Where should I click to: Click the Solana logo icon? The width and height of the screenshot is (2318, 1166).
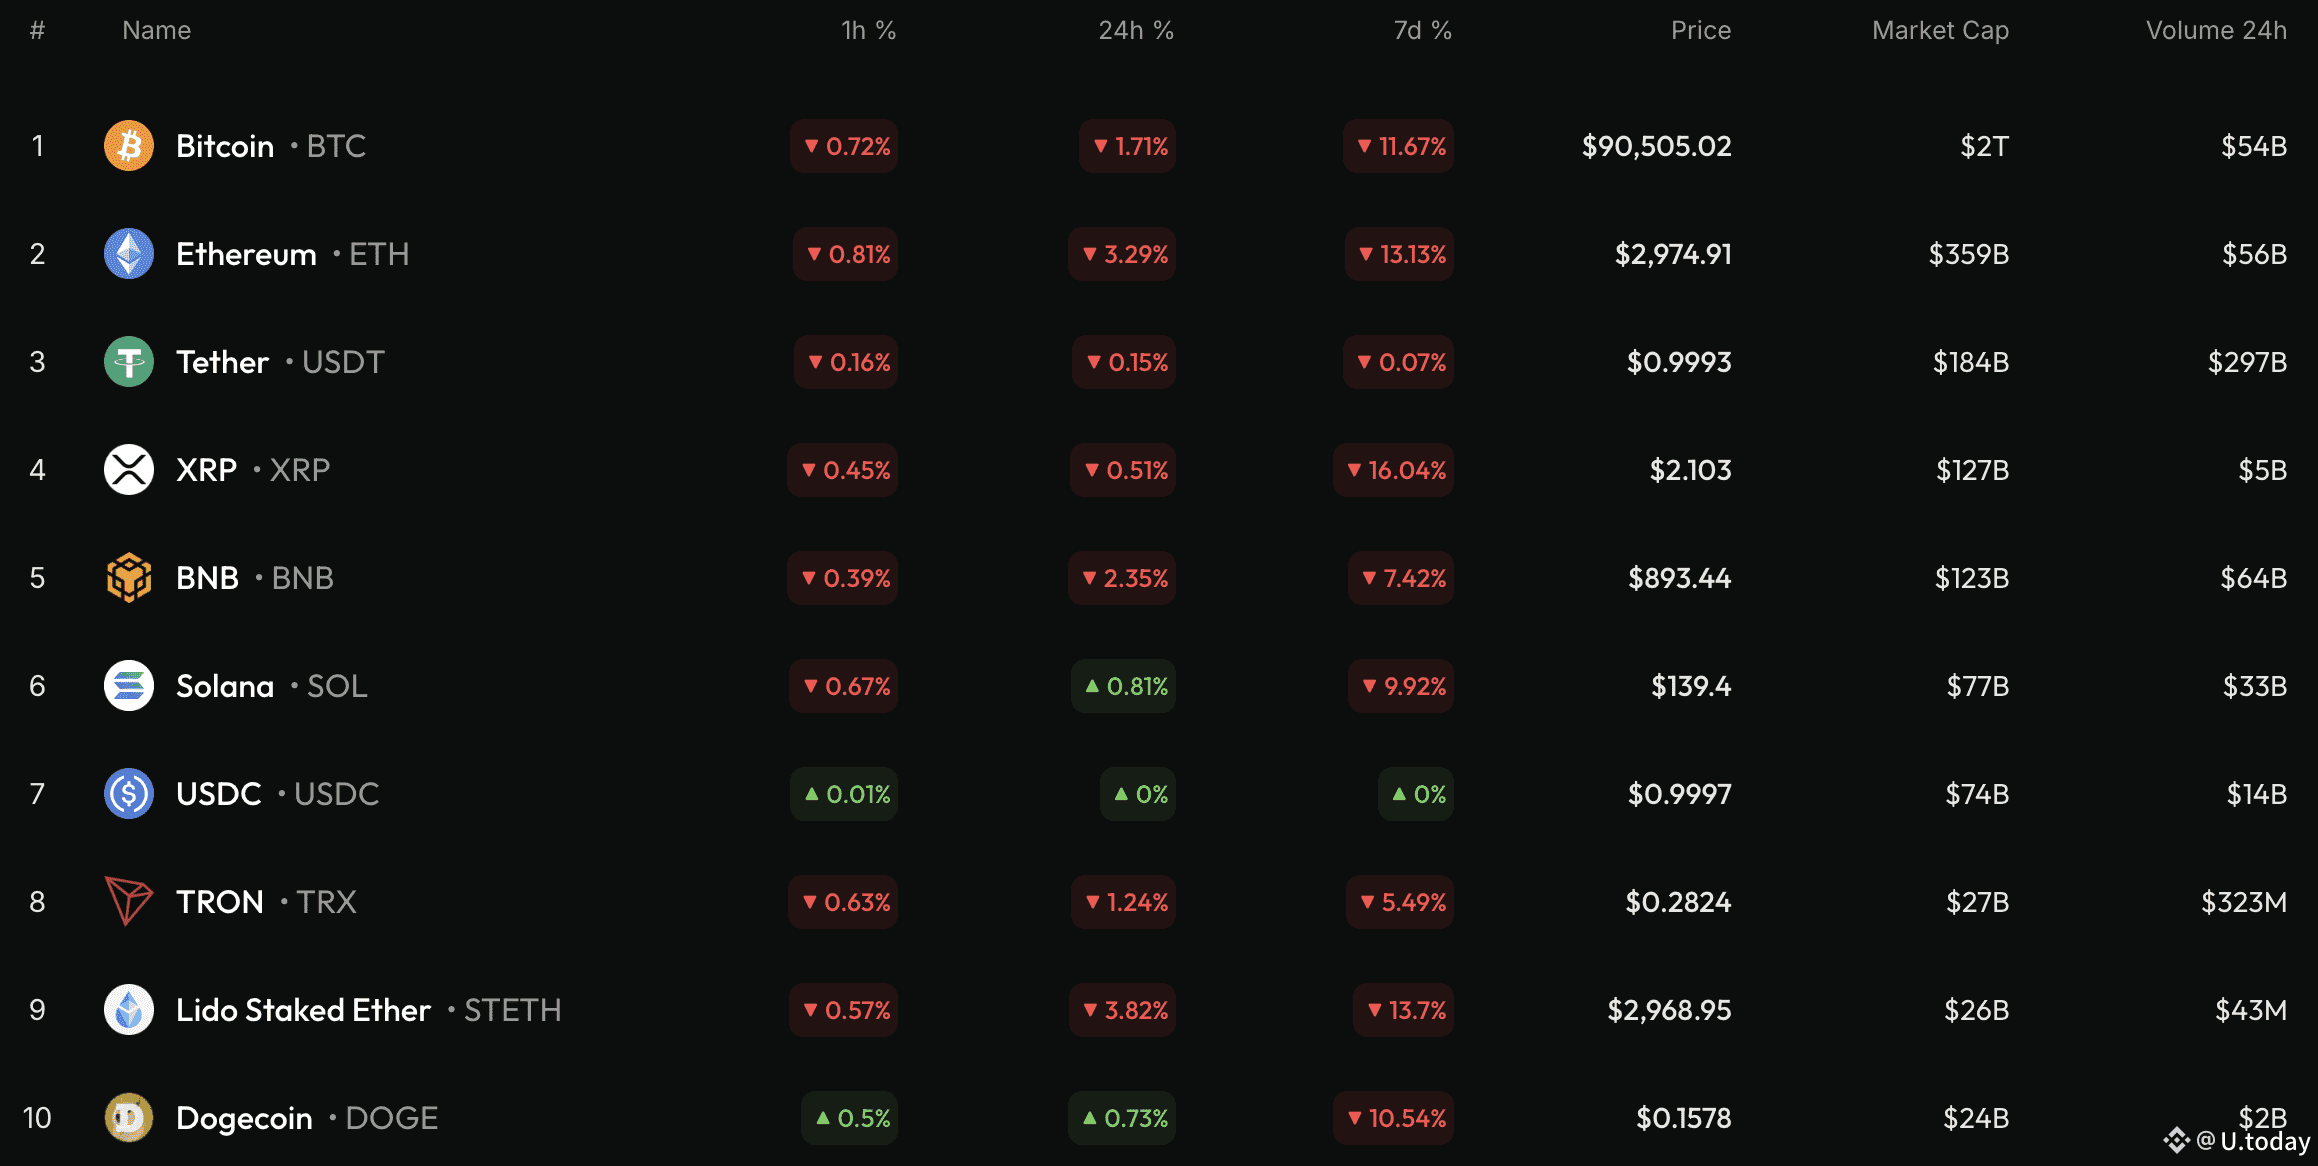129,686
